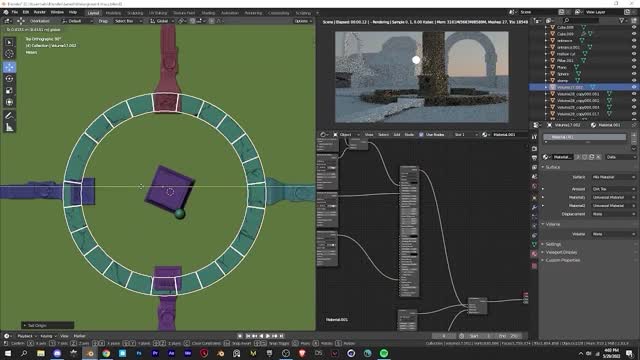Image resolution: width=640 pixels, height=360 pixels.
Task: Open the editor type button in viewport header
Action: 7,21
